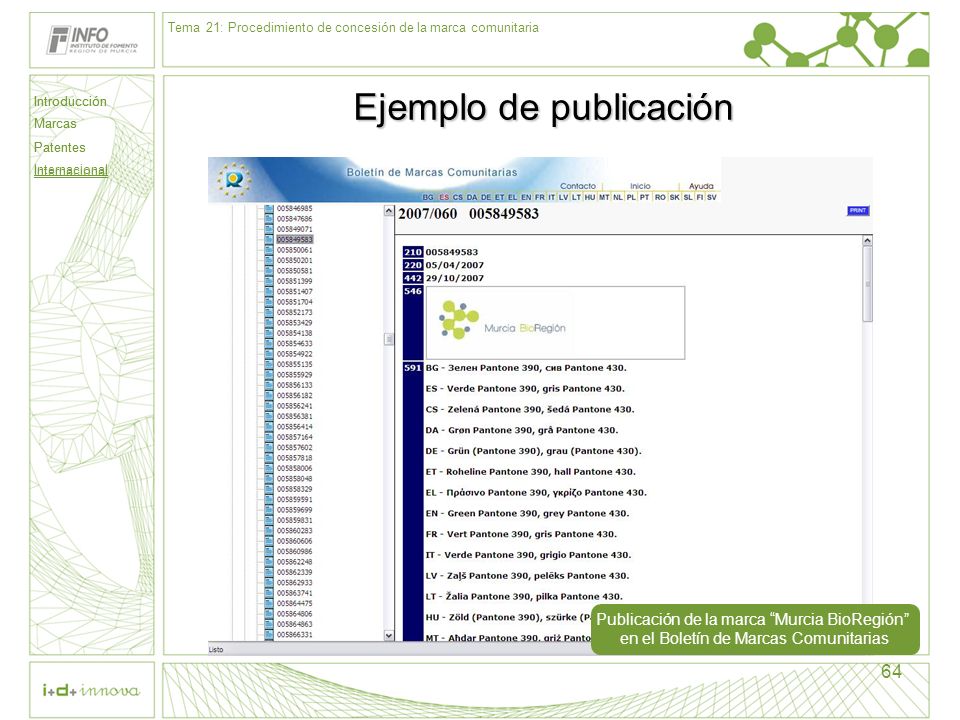960x720 pixels.
Task: Go to the Marcas section
Action: coord(55,124)
